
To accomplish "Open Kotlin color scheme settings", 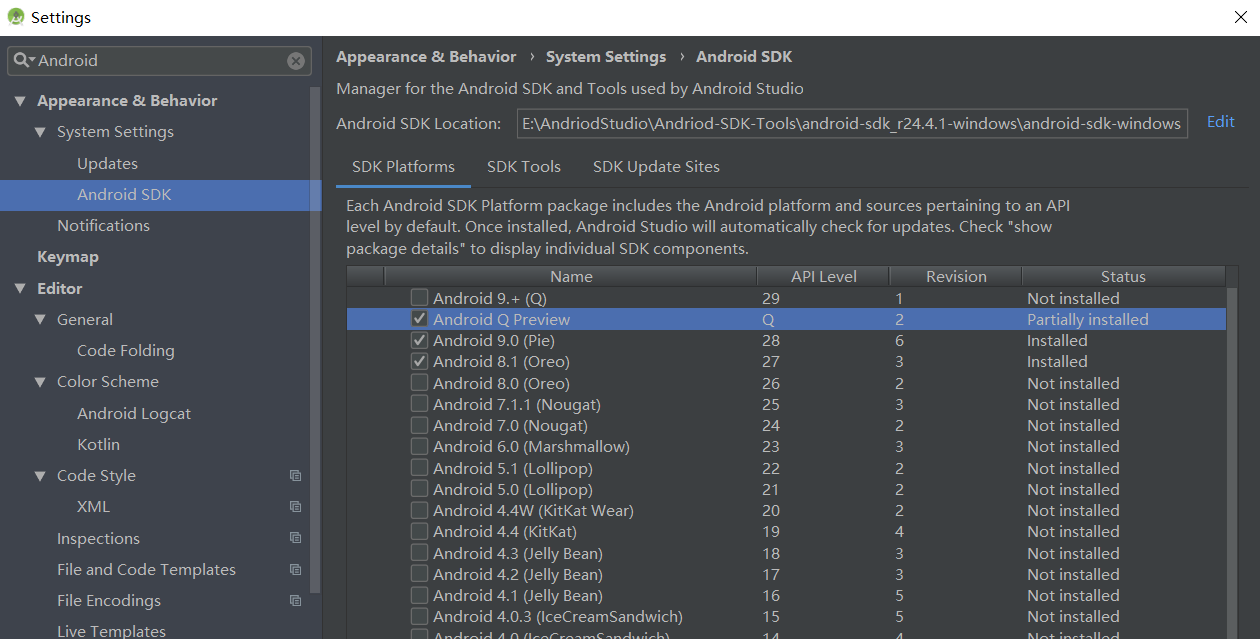I will 98,445.
